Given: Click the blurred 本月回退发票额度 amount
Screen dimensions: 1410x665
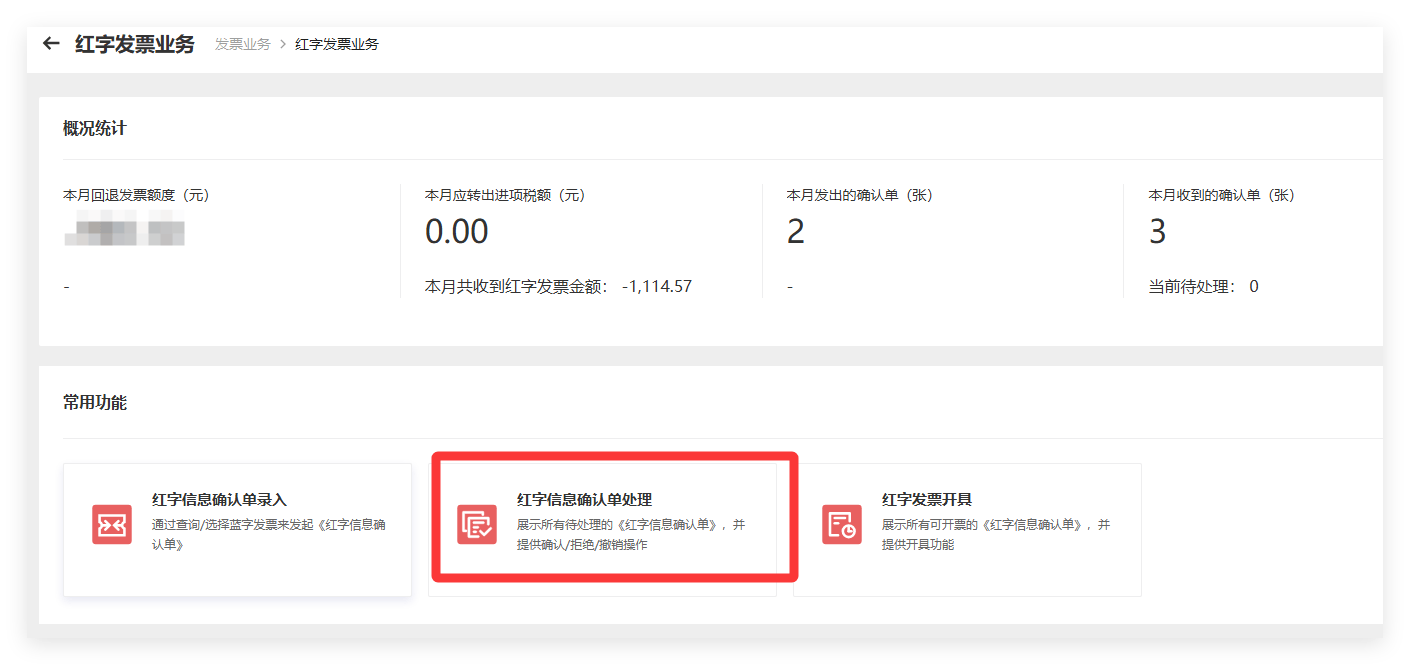Looking at the screenshot, I should pos(124,230).
